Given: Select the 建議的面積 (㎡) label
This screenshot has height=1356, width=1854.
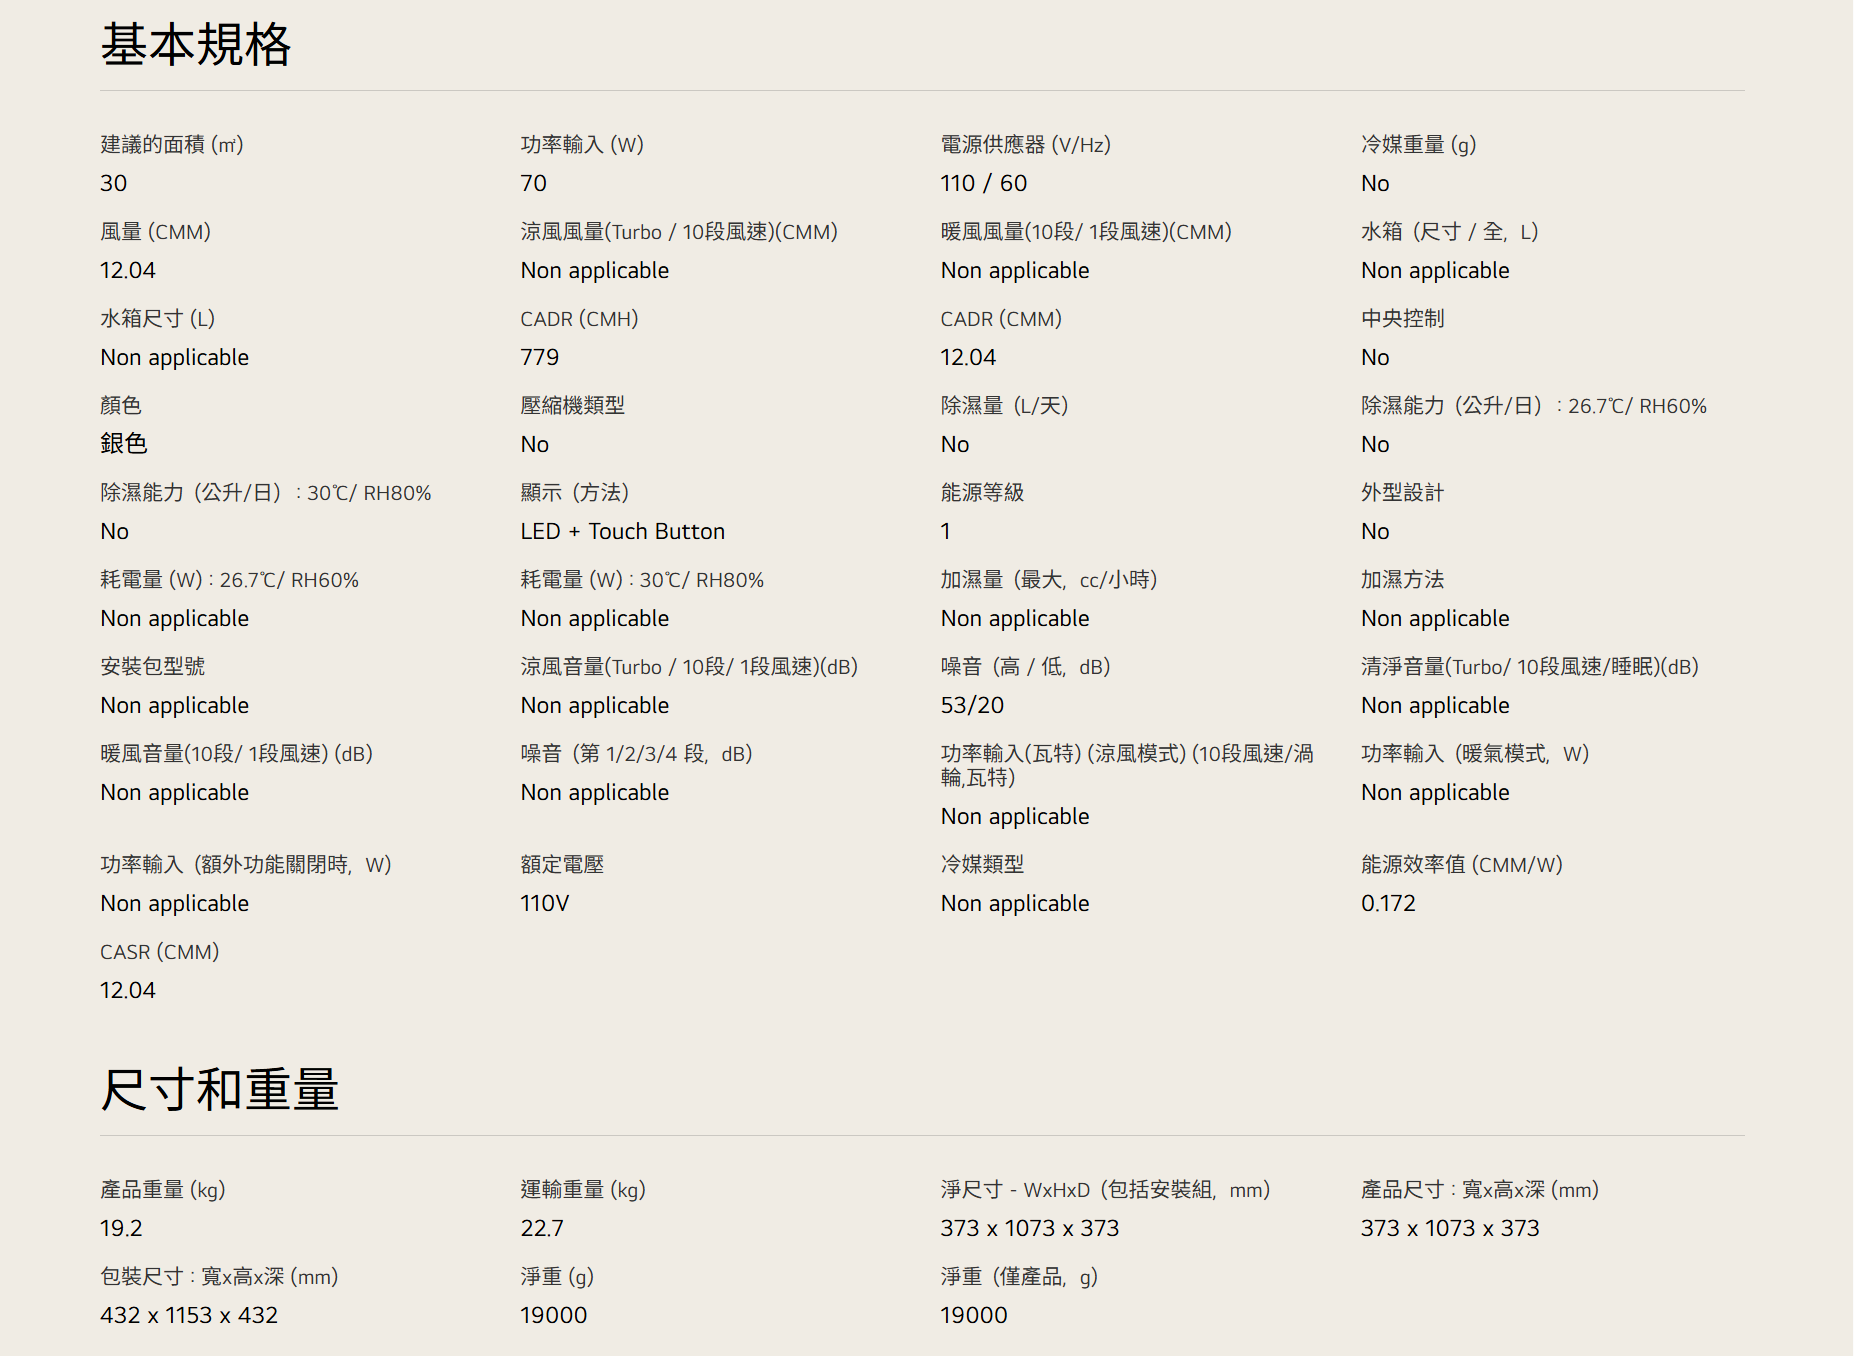Looking at the screenshot, I should pyautogui.click(x=171, y=145).
